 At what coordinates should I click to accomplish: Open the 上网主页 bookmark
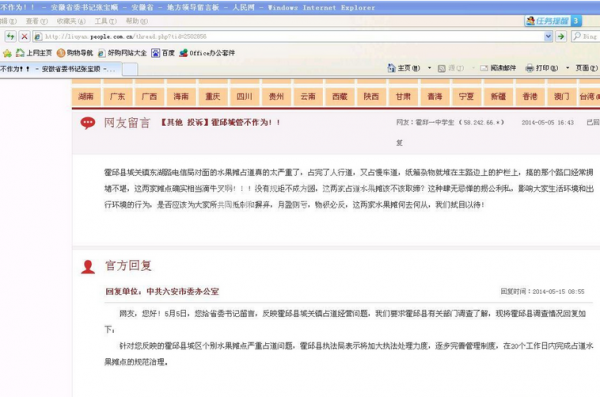point(34,53)
